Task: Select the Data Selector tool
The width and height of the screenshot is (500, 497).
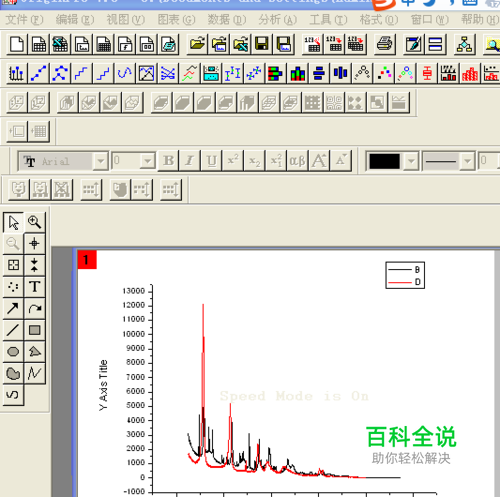Action: [x=34, y=265]
